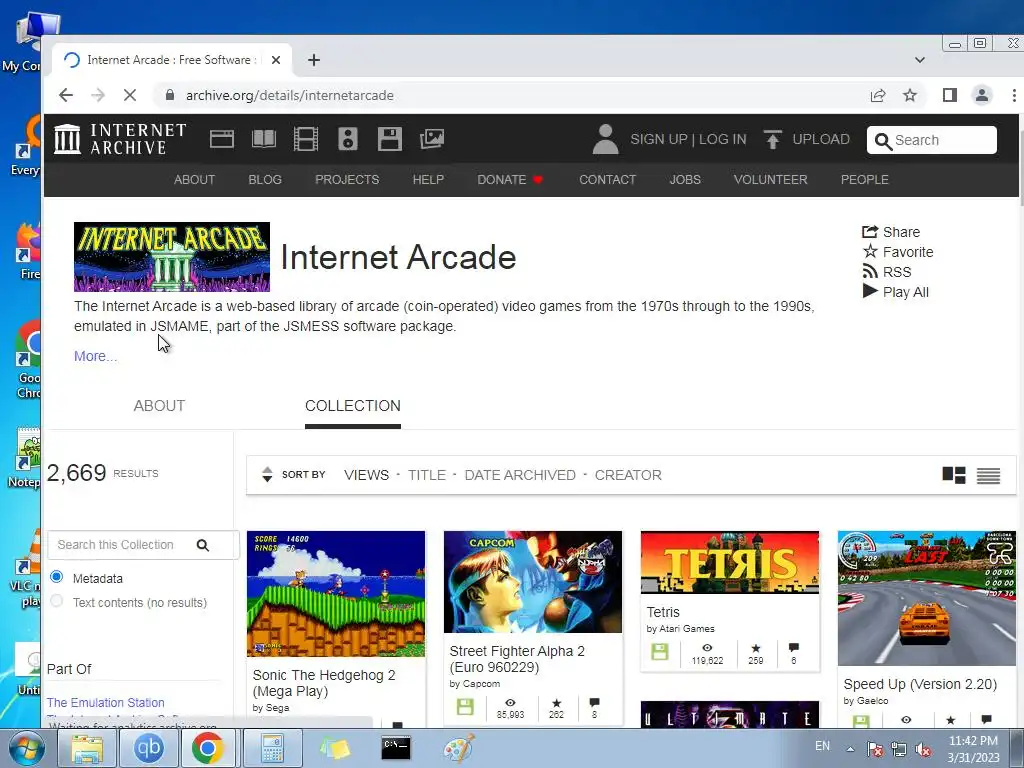Screen dimensions: 1024x768
Task: Toggle sort direction arrows
Action: click(x=266, y=475)
